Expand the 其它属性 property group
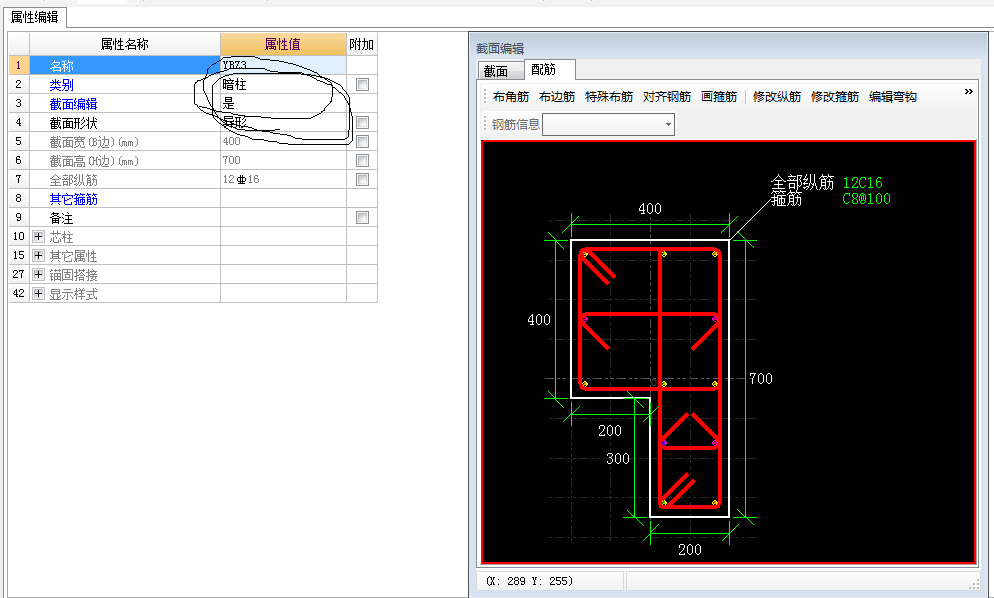The width and height of the screenshot is (994, 598). pyautogui.click(x=39, y=256)
